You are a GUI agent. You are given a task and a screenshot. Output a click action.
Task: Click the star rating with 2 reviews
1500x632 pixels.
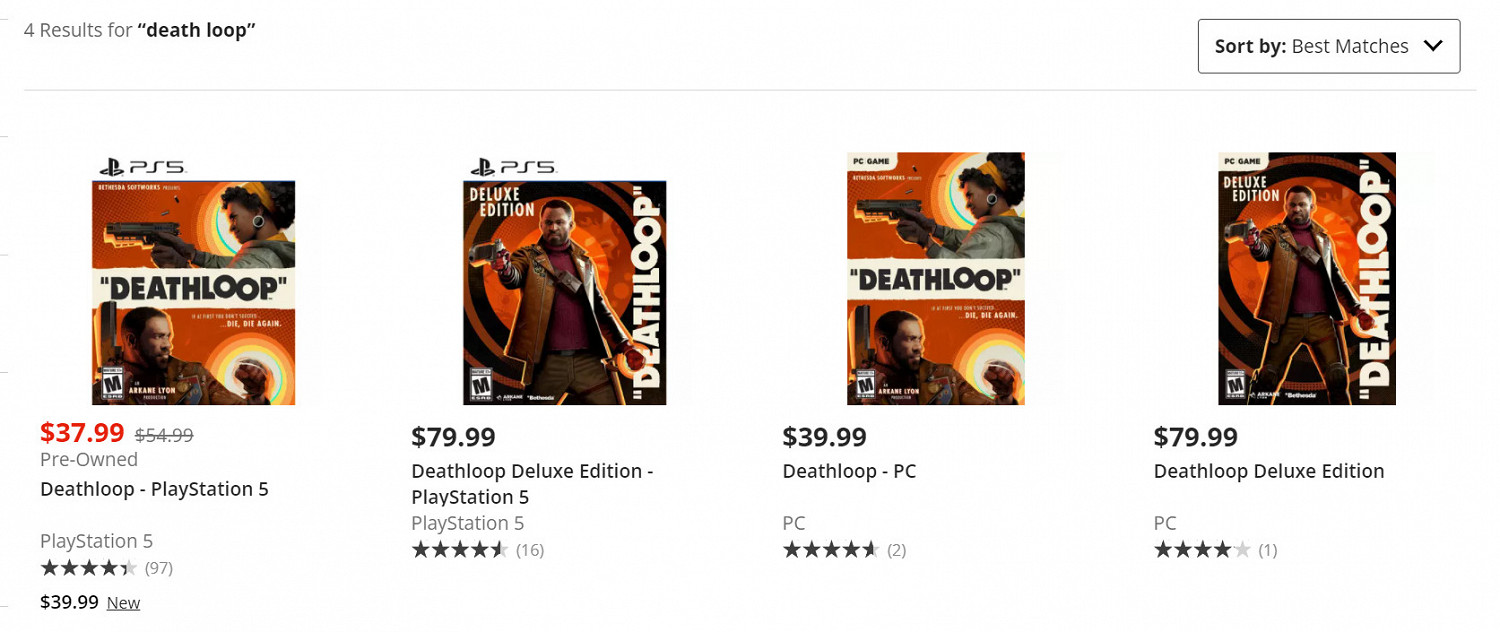(x=831, y=550)
